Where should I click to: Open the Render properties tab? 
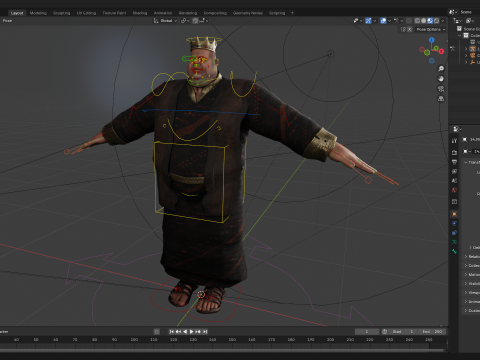(x=454, y=152)
